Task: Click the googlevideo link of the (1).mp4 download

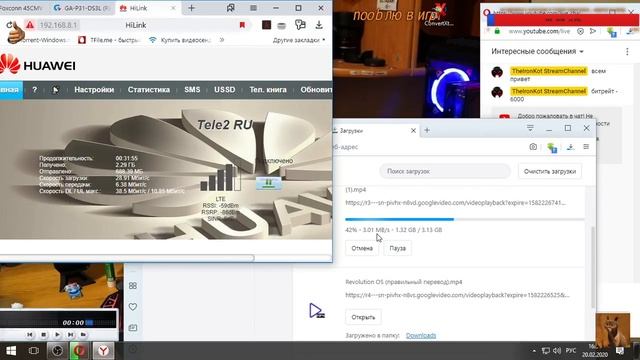Action: (456, 203)
